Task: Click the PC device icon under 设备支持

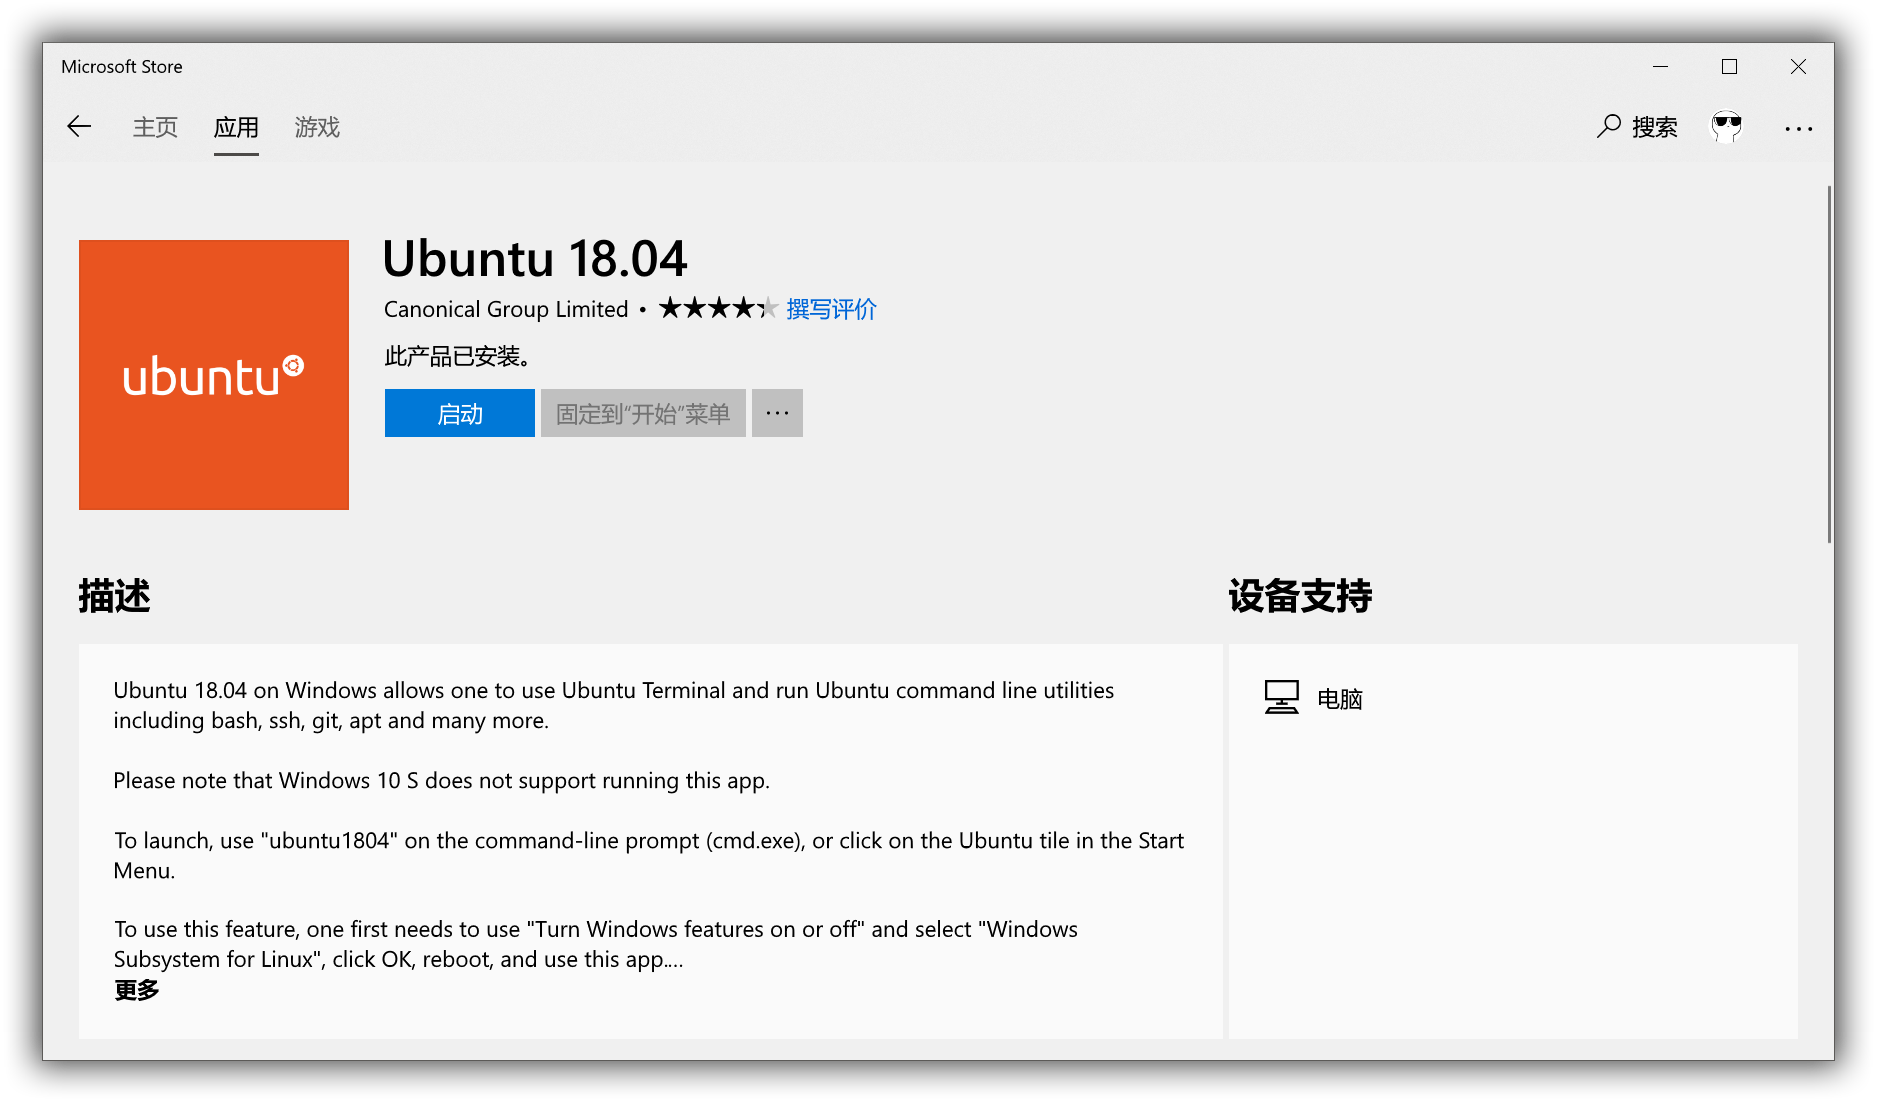Action: pos(1281,697)
